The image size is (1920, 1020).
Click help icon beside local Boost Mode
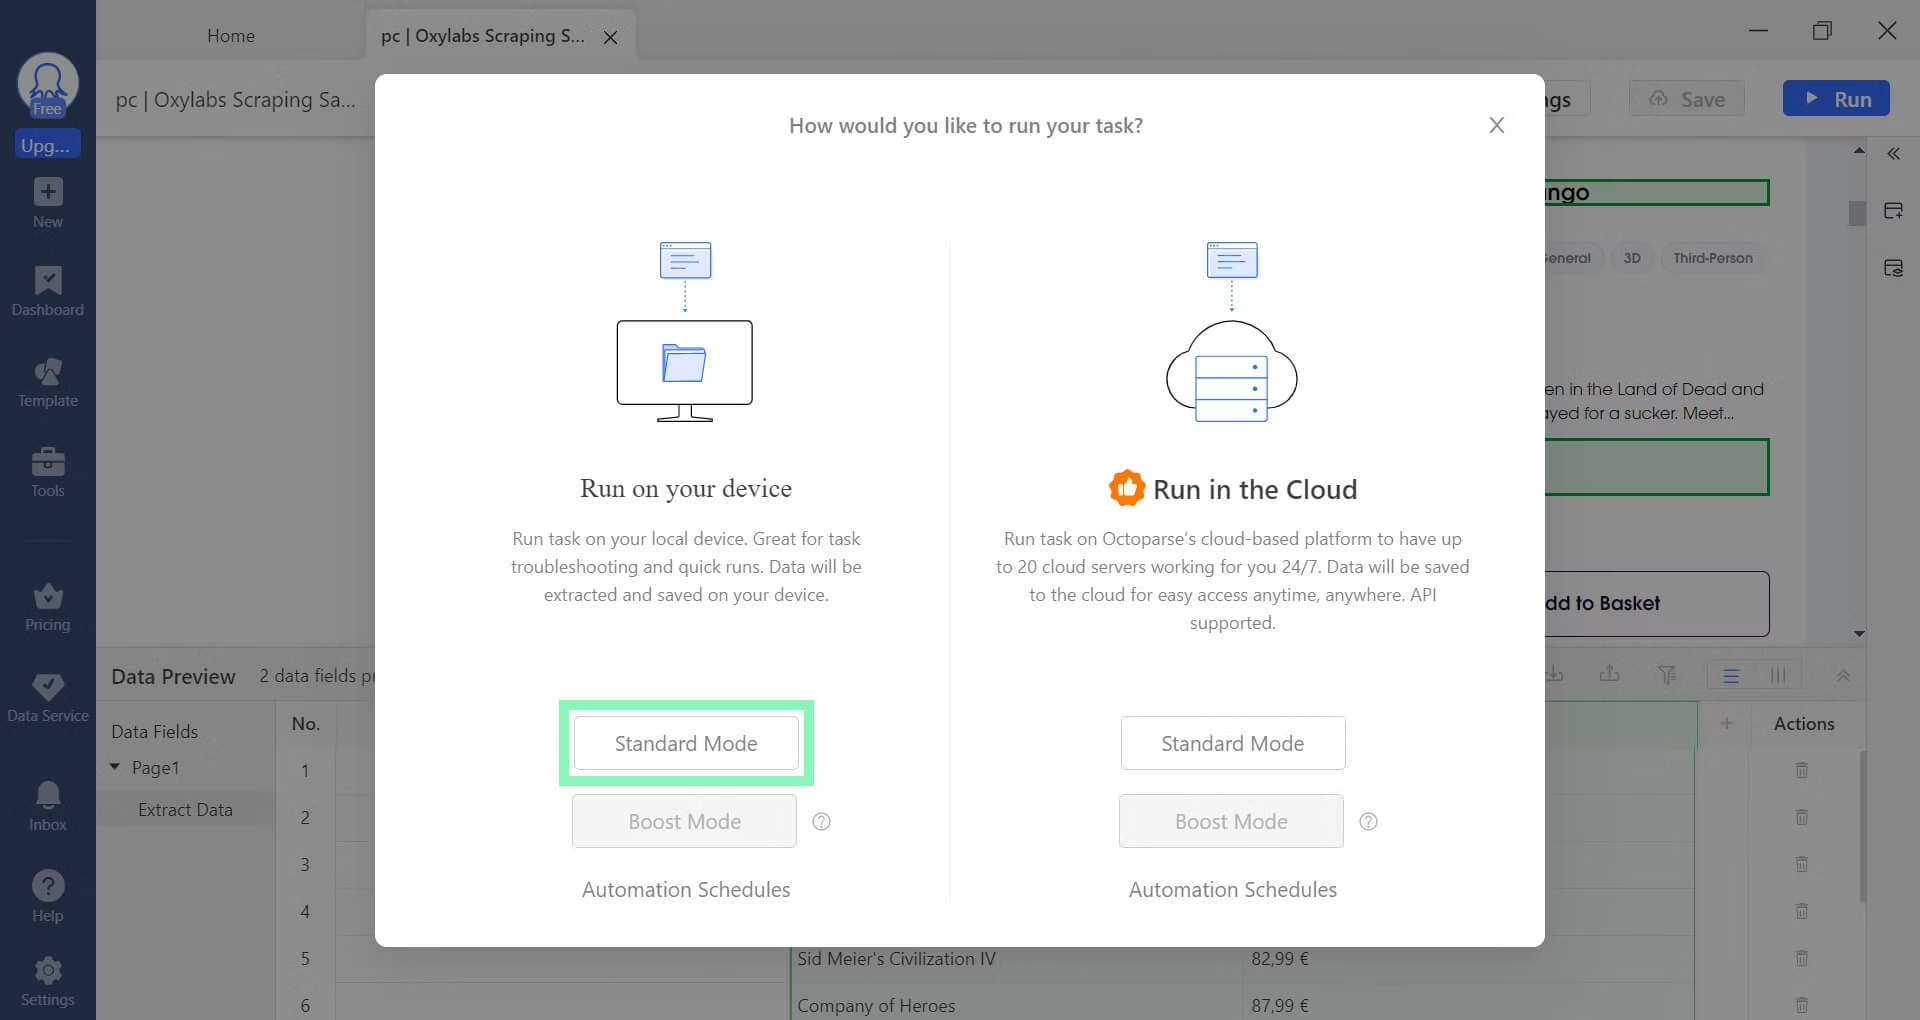[x=821, y=821]
